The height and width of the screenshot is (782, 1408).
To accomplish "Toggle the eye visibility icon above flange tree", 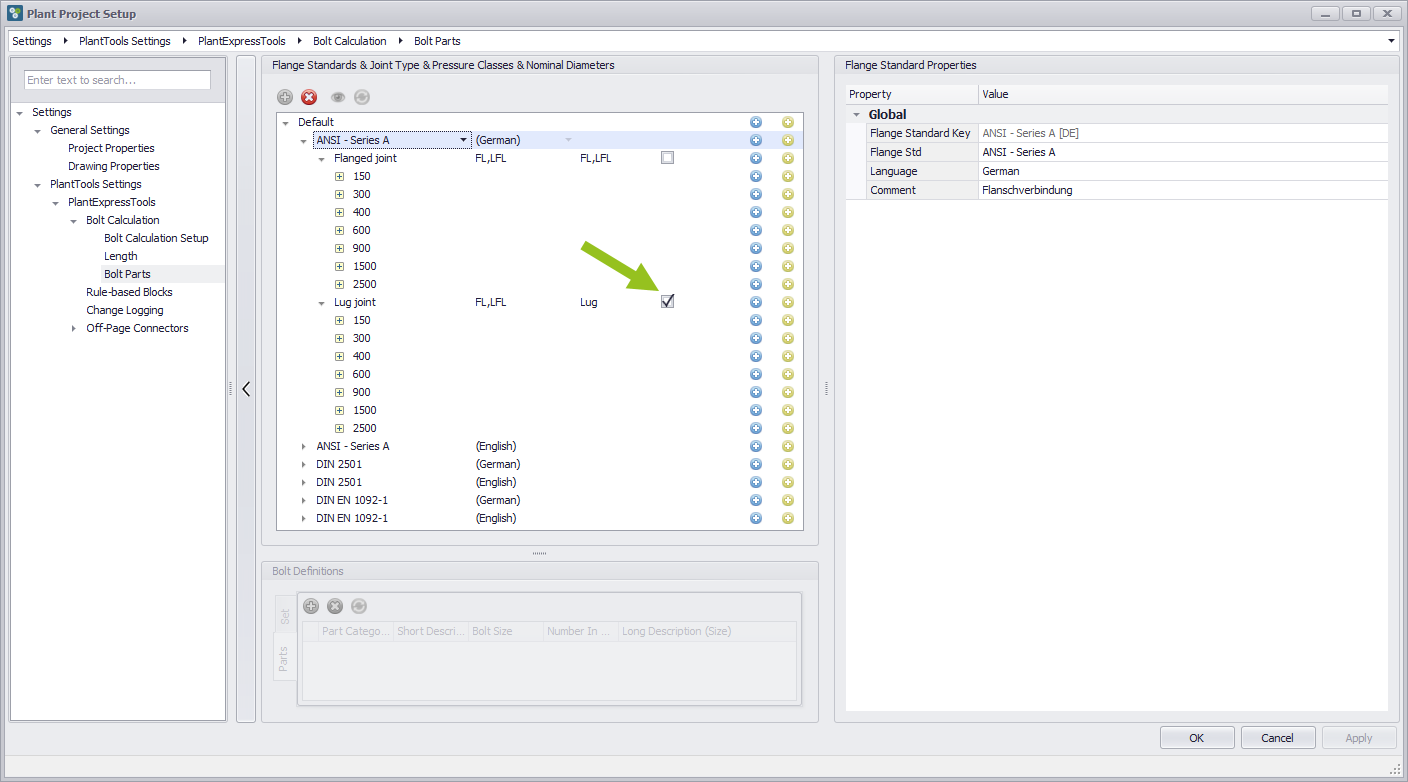I will click(x=338, y=97).
